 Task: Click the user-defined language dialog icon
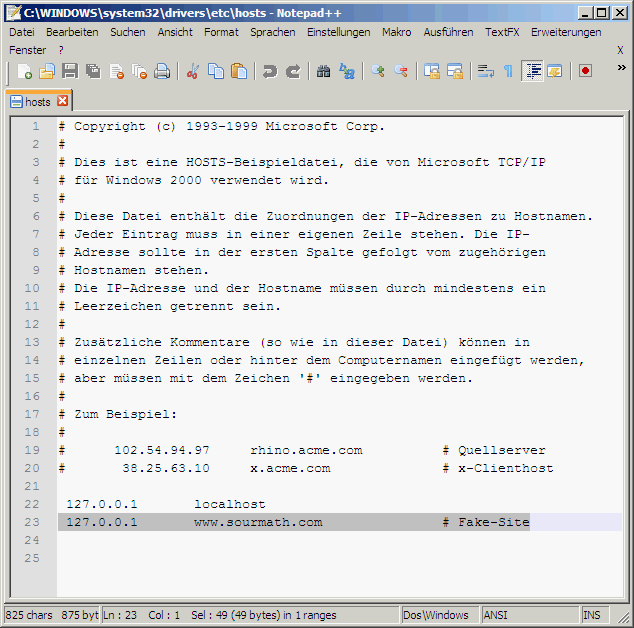(x=555, y=72)
